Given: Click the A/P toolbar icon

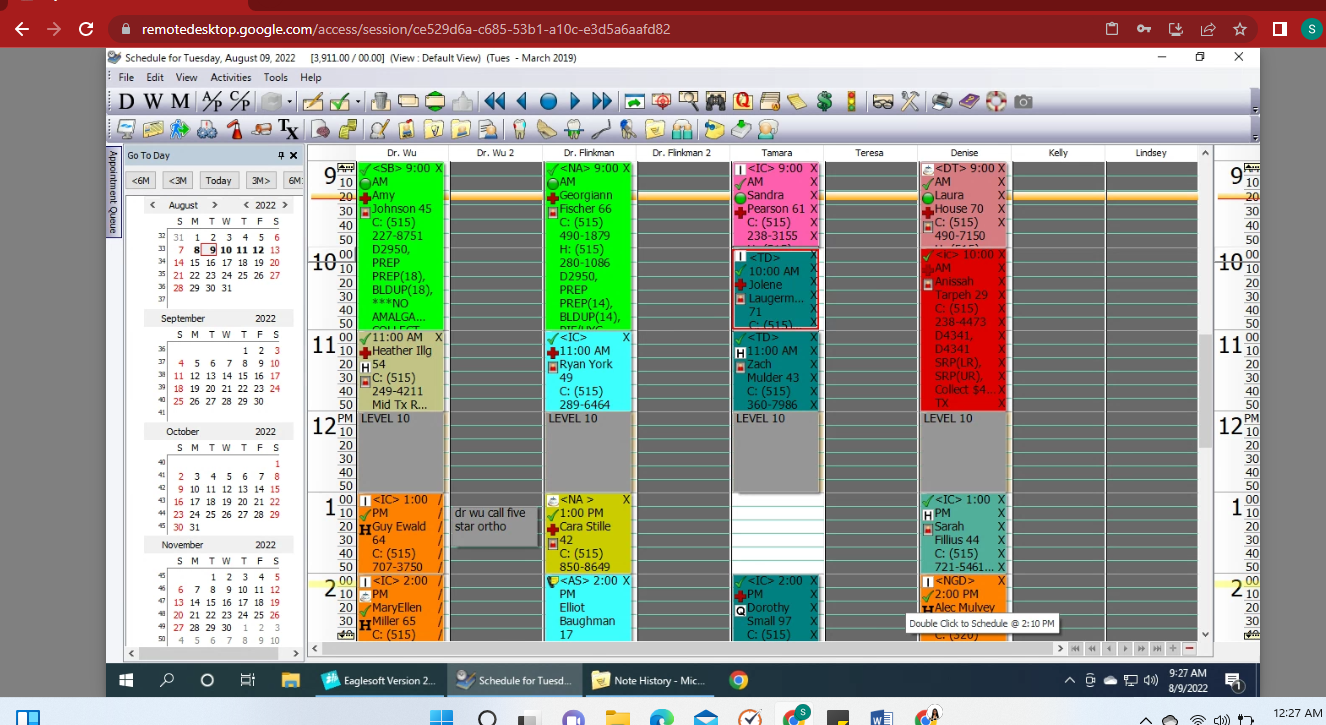Looking at the screenshot, I should 213,101.
